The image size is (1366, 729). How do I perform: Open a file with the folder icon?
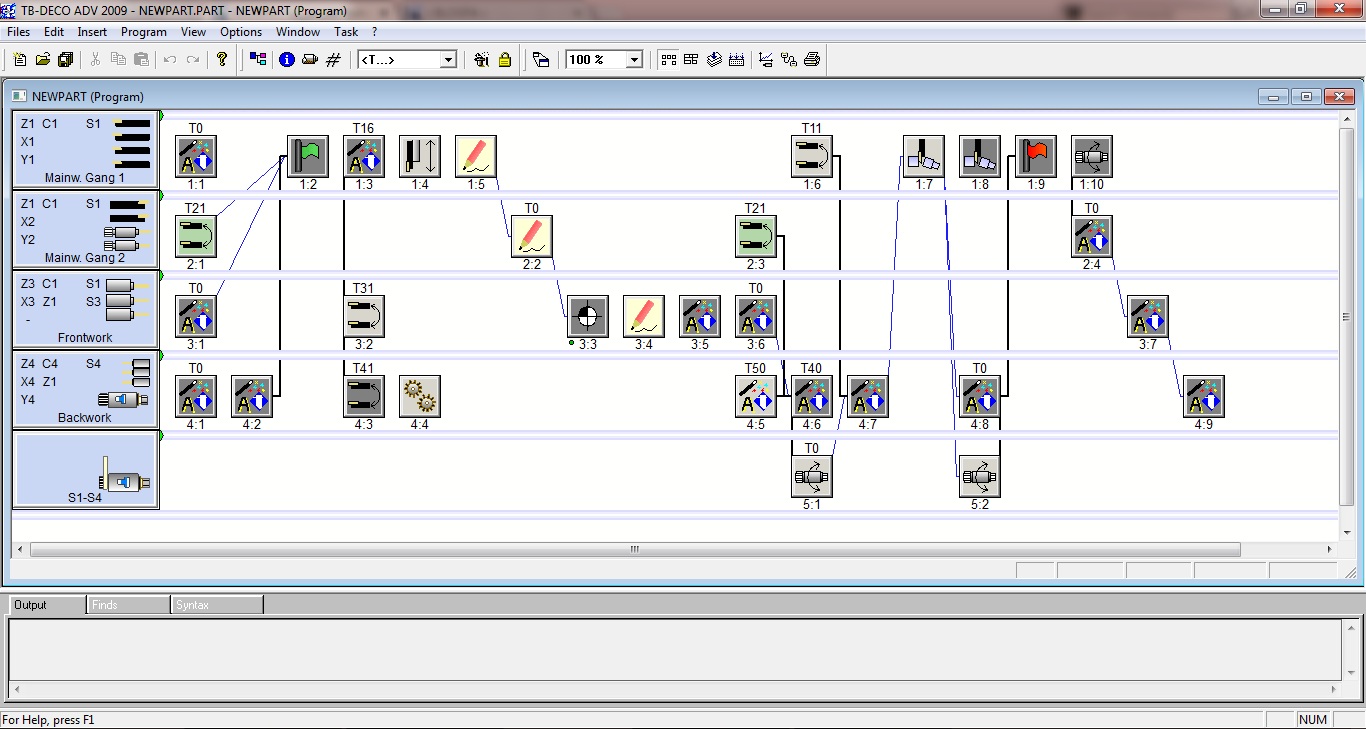tap(43, 60)
